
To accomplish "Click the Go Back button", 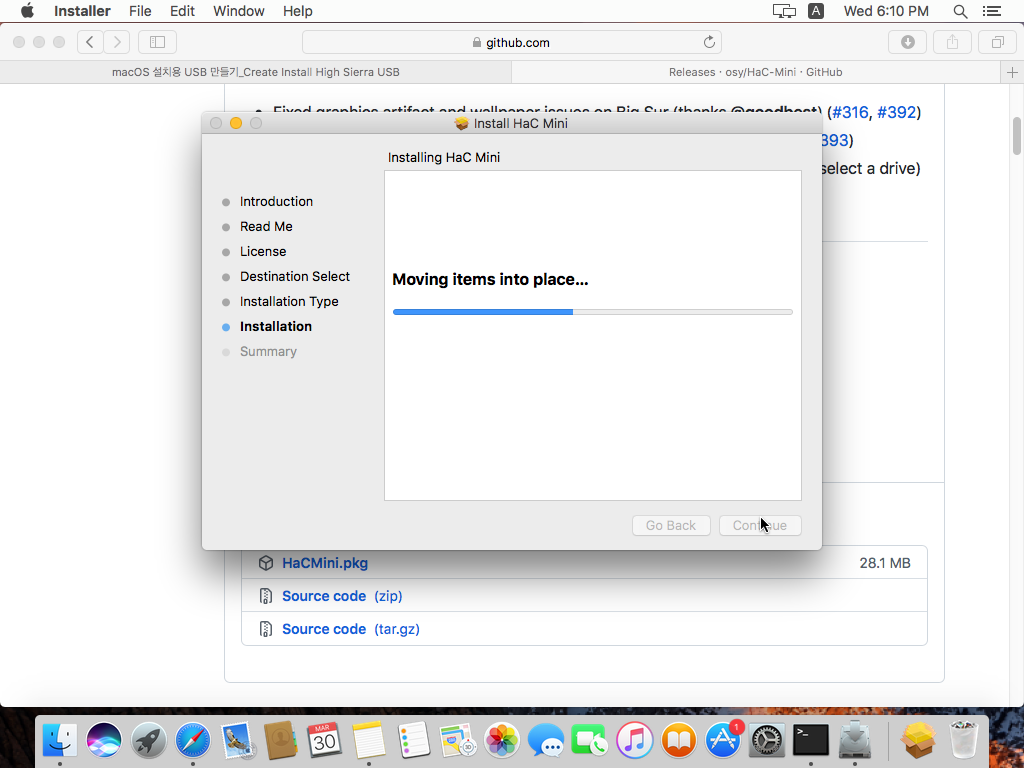I will tap(671, 526).
